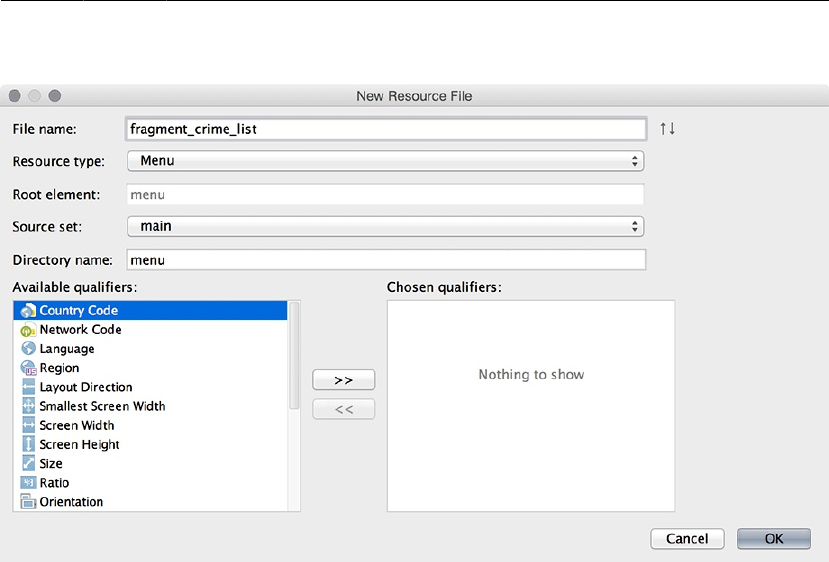Open the Resource type dropdown
The image size is (829, 562).
click(385, 161)
